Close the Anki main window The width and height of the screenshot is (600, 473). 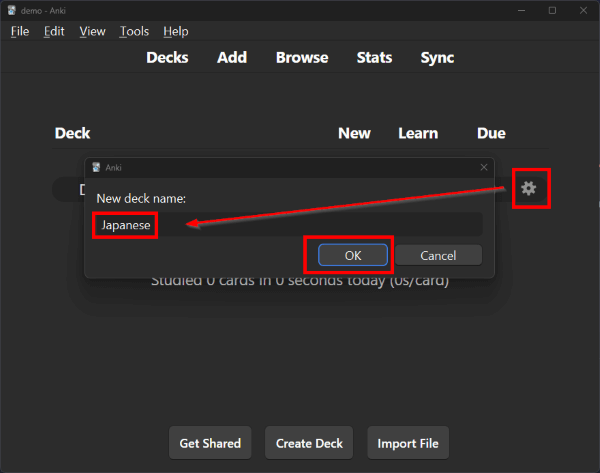(583, 10)
